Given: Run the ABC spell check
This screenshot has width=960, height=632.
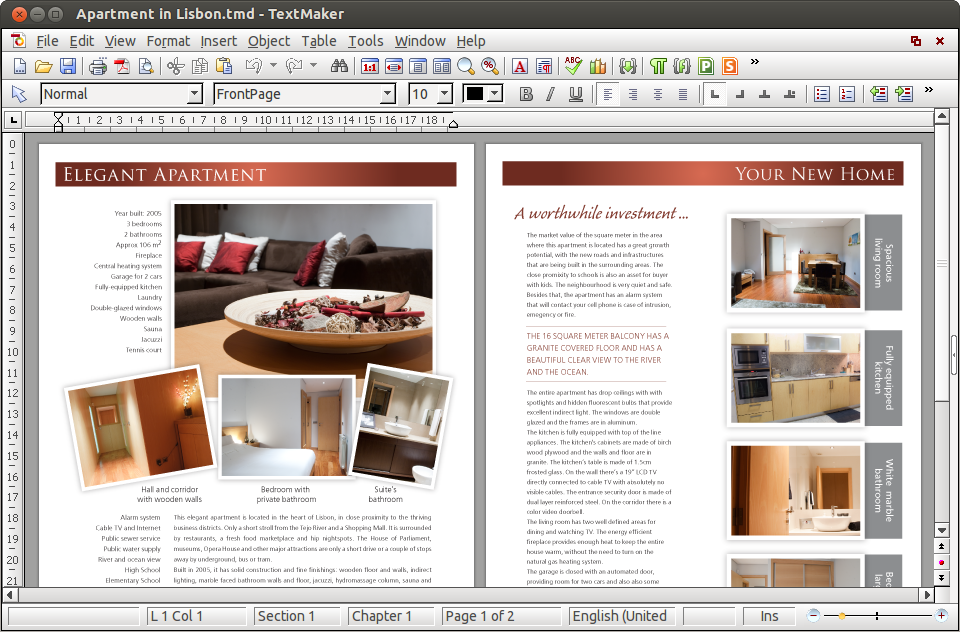Looking at the screenshot, I should click(x=573, y=66).
